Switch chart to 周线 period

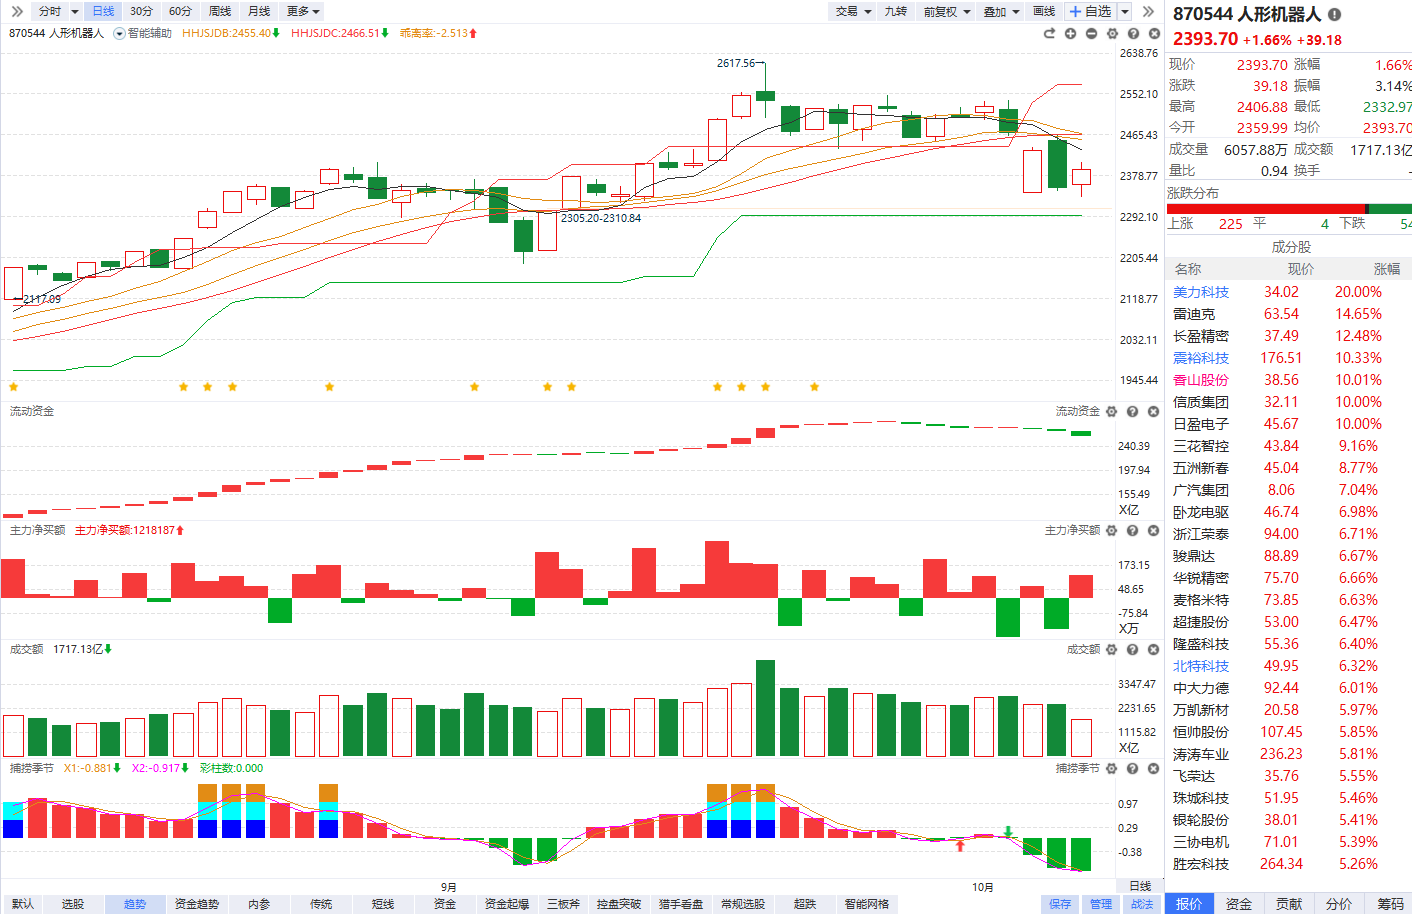click(x=220, y=11)
